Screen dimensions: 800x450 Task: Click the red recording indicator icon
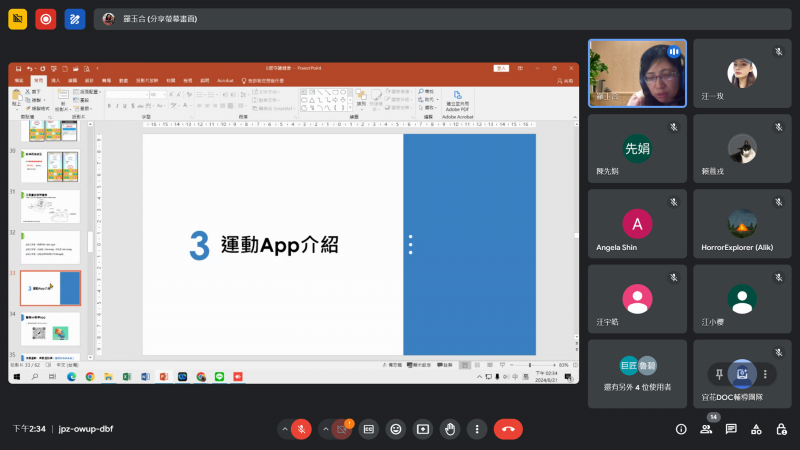pos(45,19)
